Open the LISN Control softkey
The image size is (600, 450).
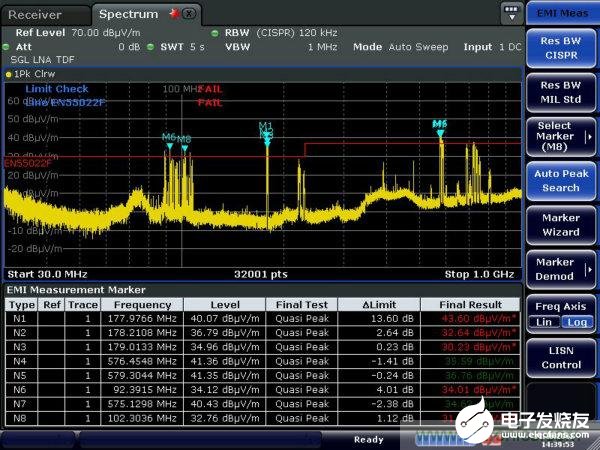tap(561, 357)
